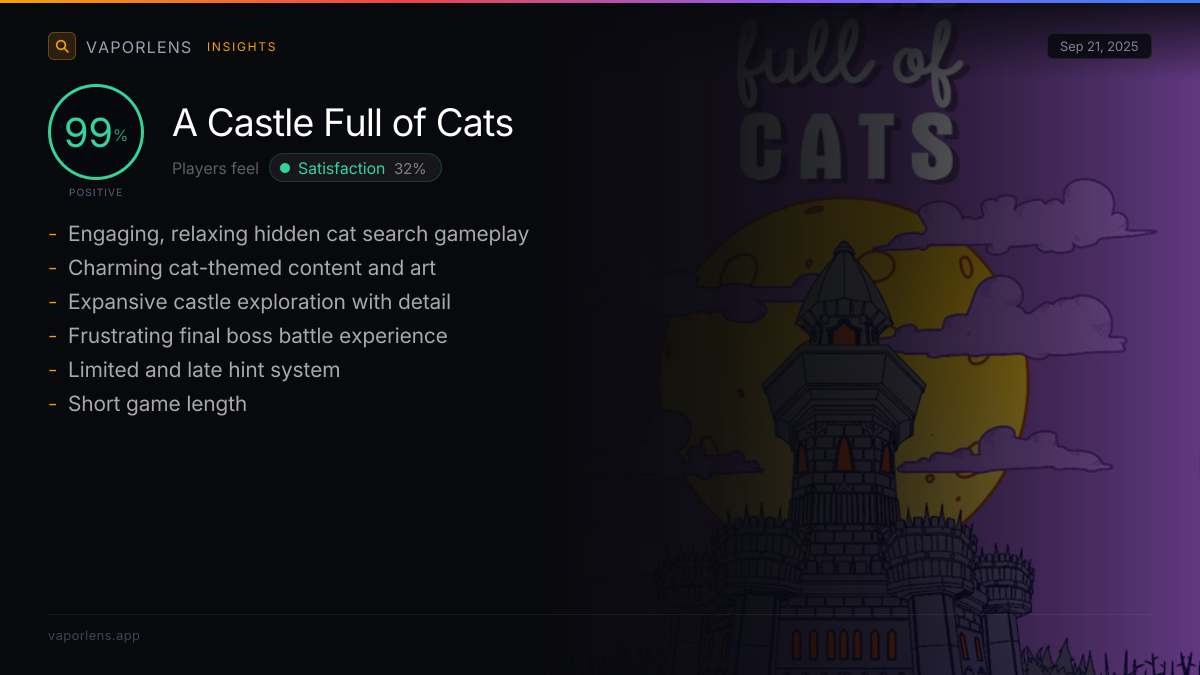
Task: Click the Sep 21, 2025 date badge
Action: pyautogui.click(x=1099, y=47)
